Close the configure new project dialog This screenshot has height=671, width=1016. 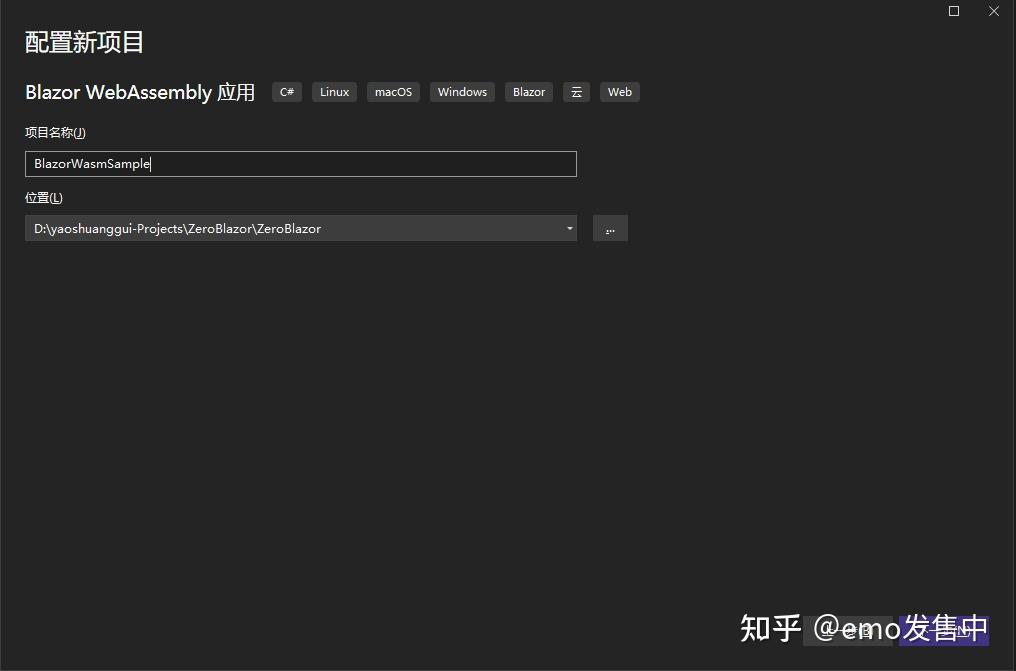pyautogui.click(x=993, y=11)
